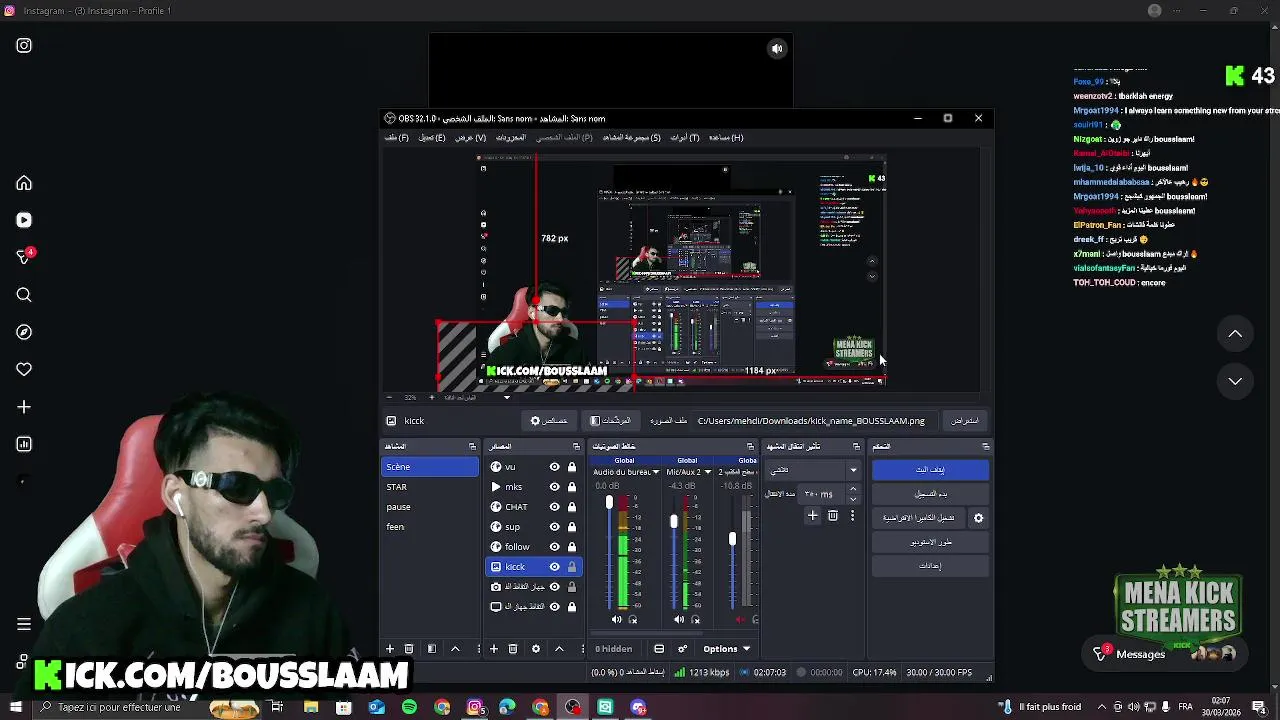Hide the kicck source with eye icon
Screen dimensions: 1280x720
pyautogui.click(x=554, y=567)
